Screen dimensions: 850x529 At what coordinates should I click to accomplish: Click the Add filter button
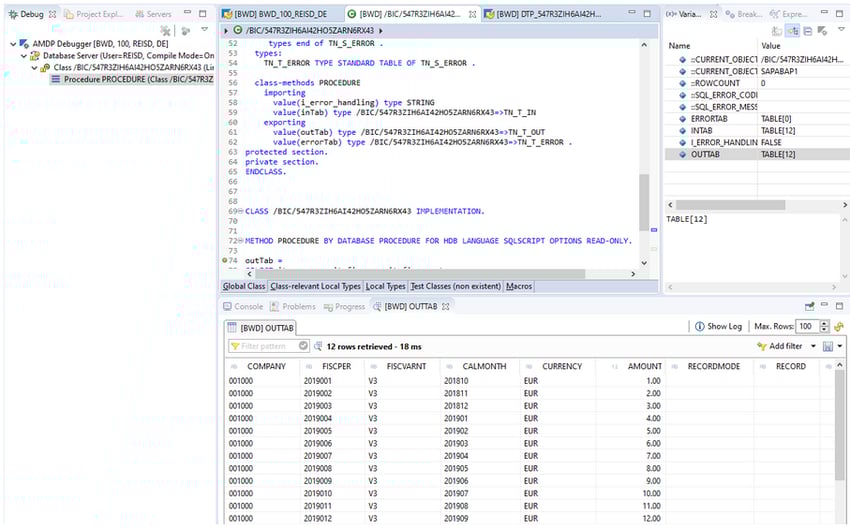[780, 346]
